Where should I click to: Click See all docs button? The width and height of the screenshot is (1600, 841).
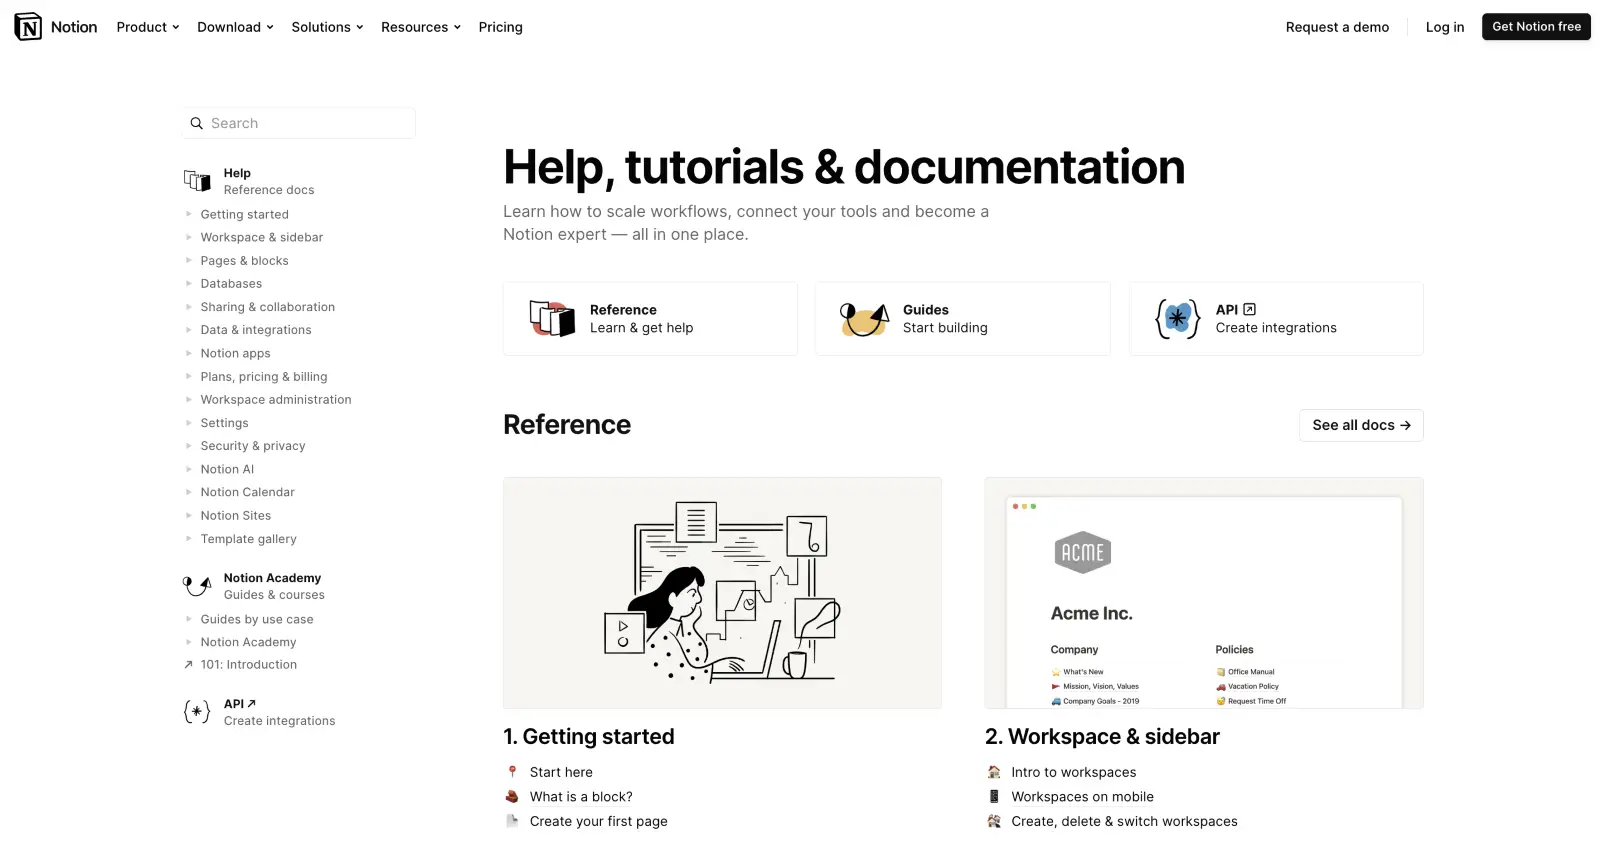point(1361,425)
